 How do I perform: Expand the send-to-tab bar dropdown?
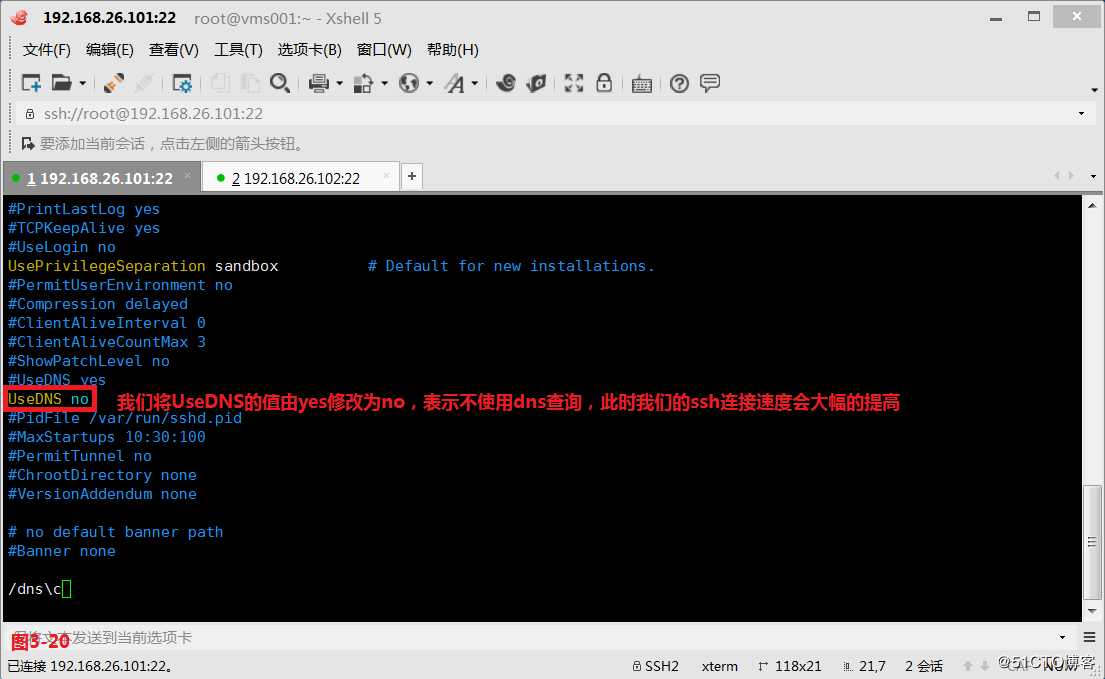tap(1063, 637)
